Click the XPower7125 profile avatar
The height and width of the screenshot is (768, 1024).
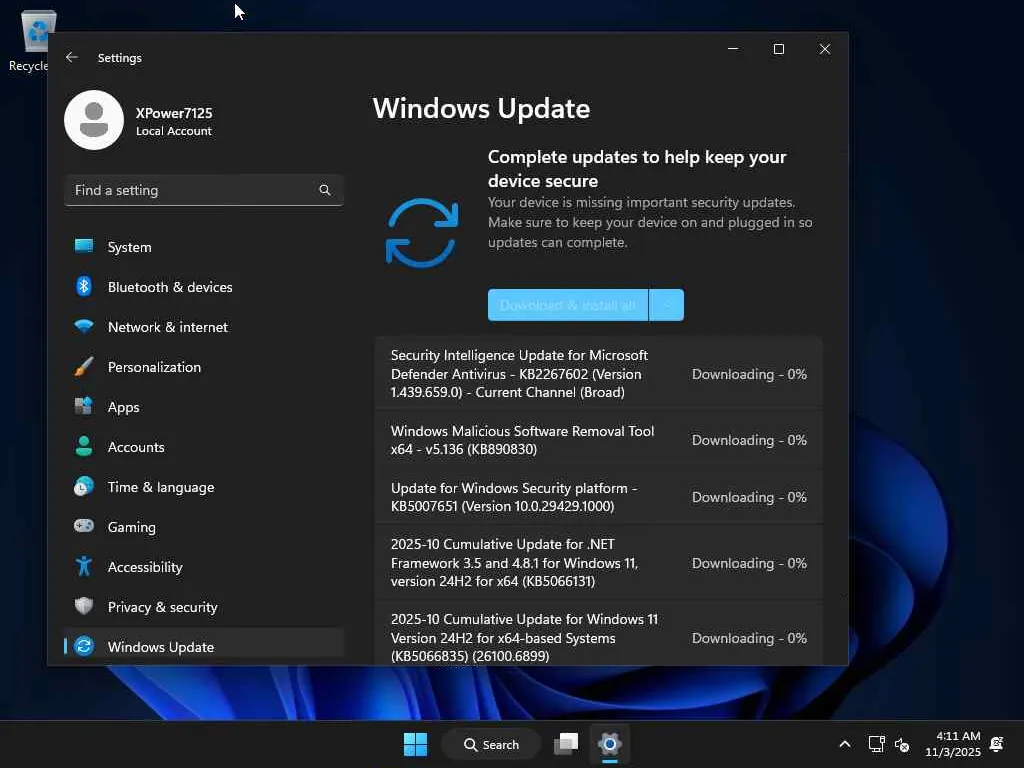(94, 120)
